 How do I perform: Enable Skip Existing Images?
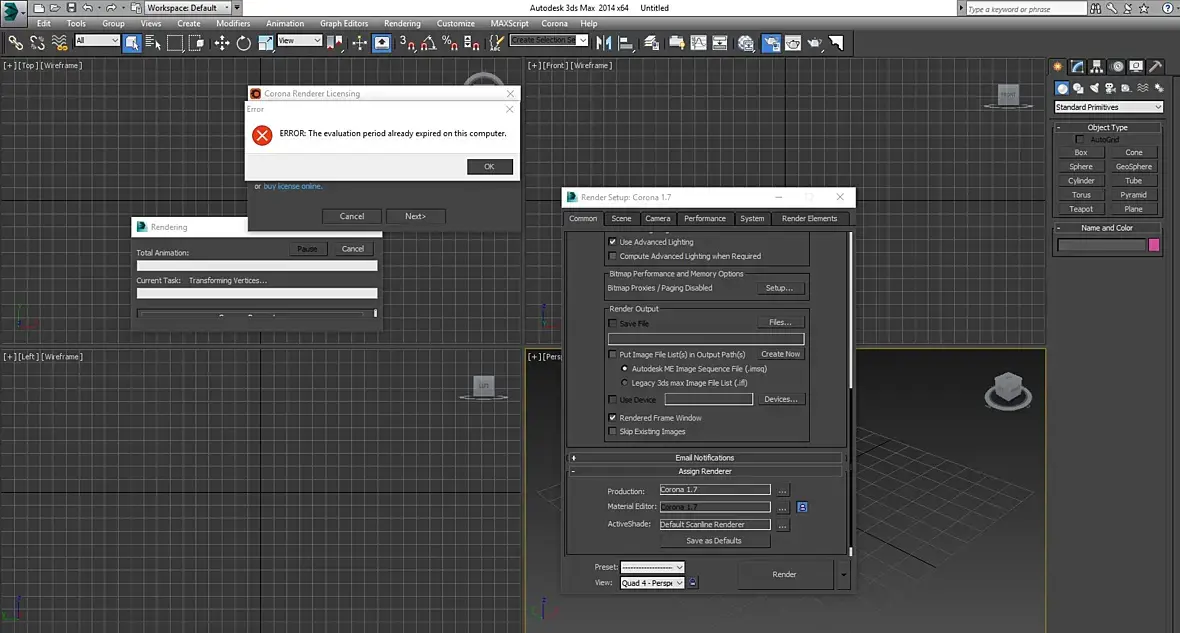(x=612, y=431)
